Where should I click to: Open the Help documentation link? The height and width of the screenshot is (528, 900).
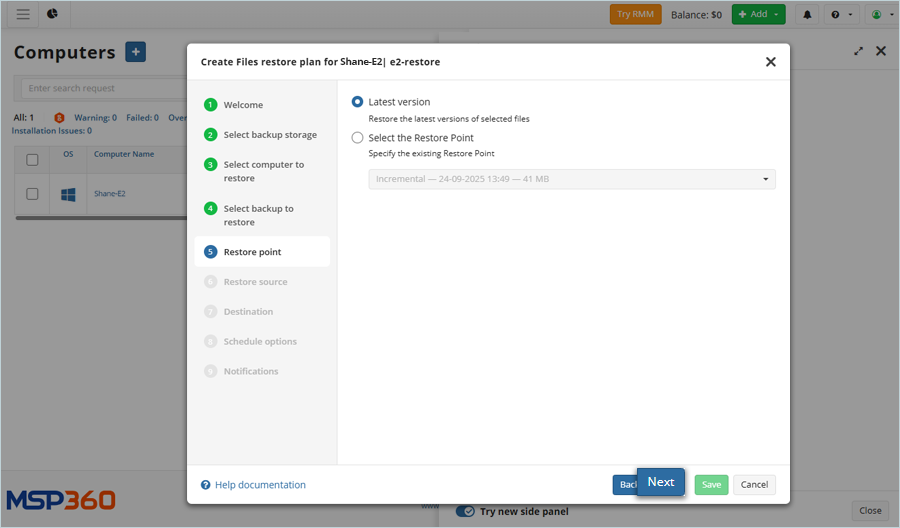click(x=259, y=485)
